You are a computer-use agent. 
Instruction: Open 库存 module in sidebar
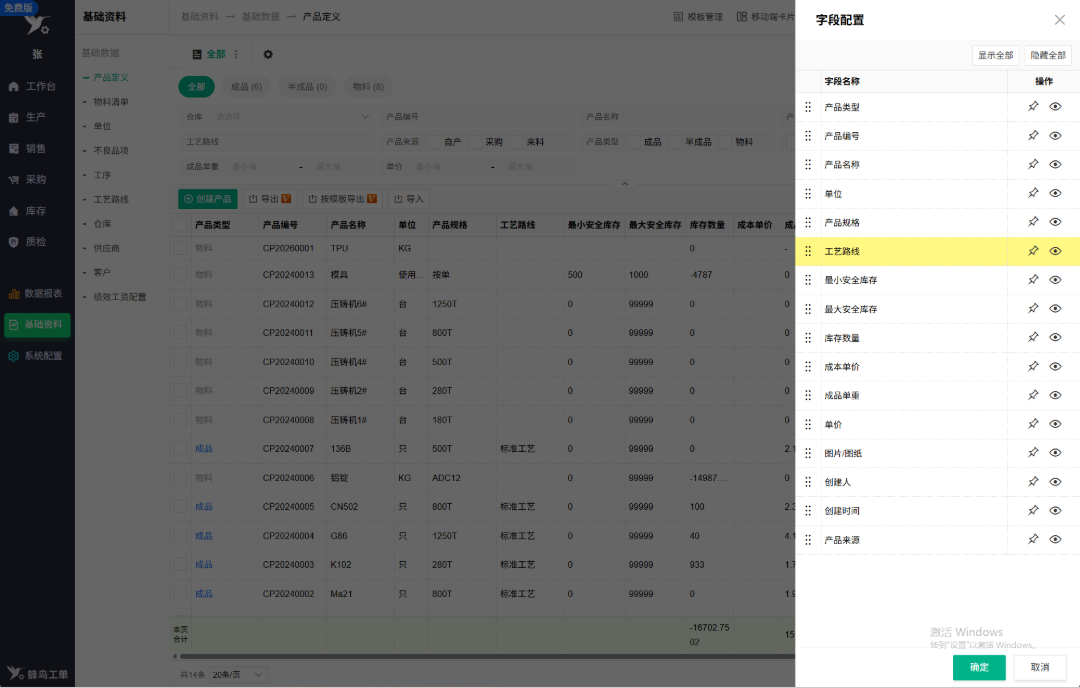pyautogui.click(x=28, y=211)
